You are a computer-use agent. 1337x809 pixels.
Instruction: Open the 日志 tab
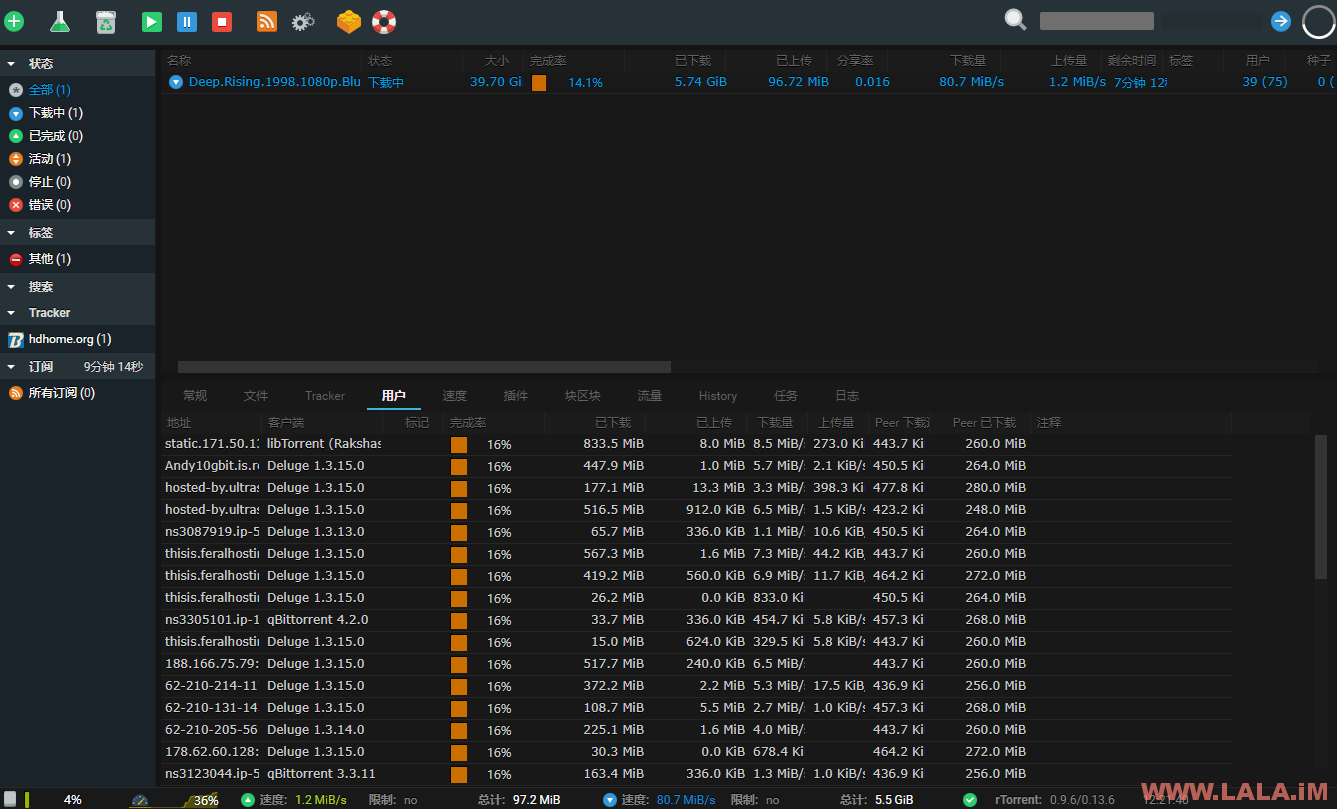pos(847,396)
